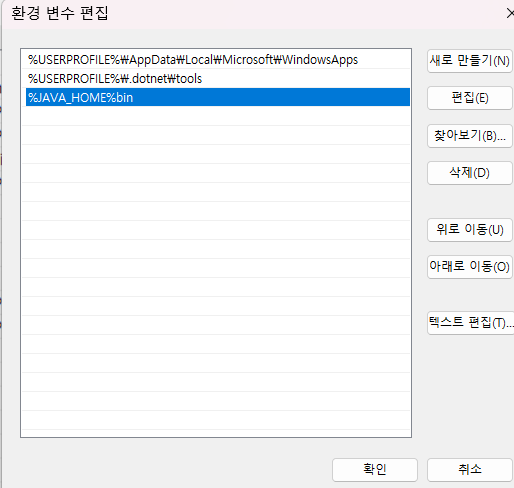
Task: Select the WindowsApps path entry
Action: [218, 60]
